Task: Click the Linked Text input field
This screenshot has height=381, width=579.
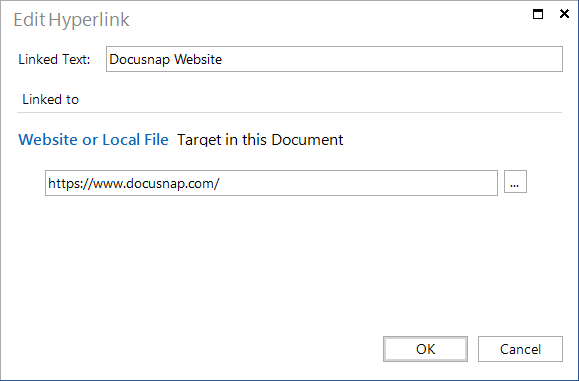Action: (334, 59)
